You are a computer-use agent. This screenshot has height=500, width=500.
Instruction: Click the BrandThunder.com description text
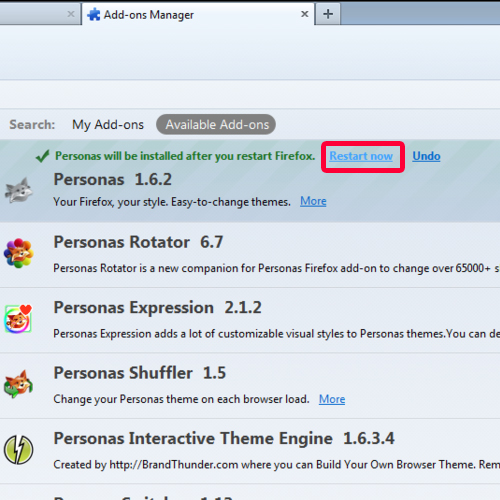(277, 464)
